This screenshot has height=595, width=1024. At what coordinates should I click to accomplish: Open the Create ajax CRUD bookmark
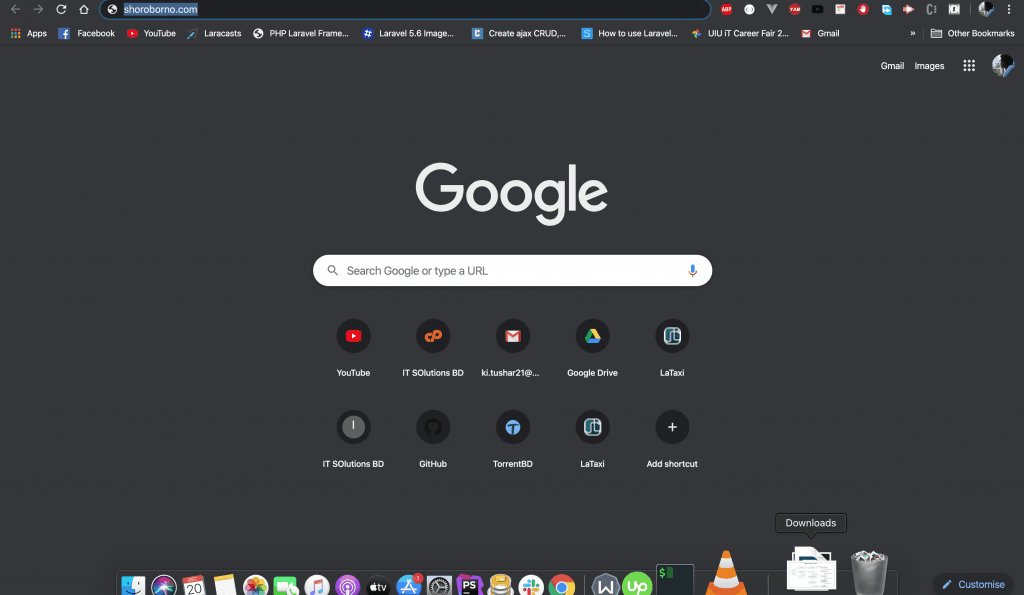[519, 33]
